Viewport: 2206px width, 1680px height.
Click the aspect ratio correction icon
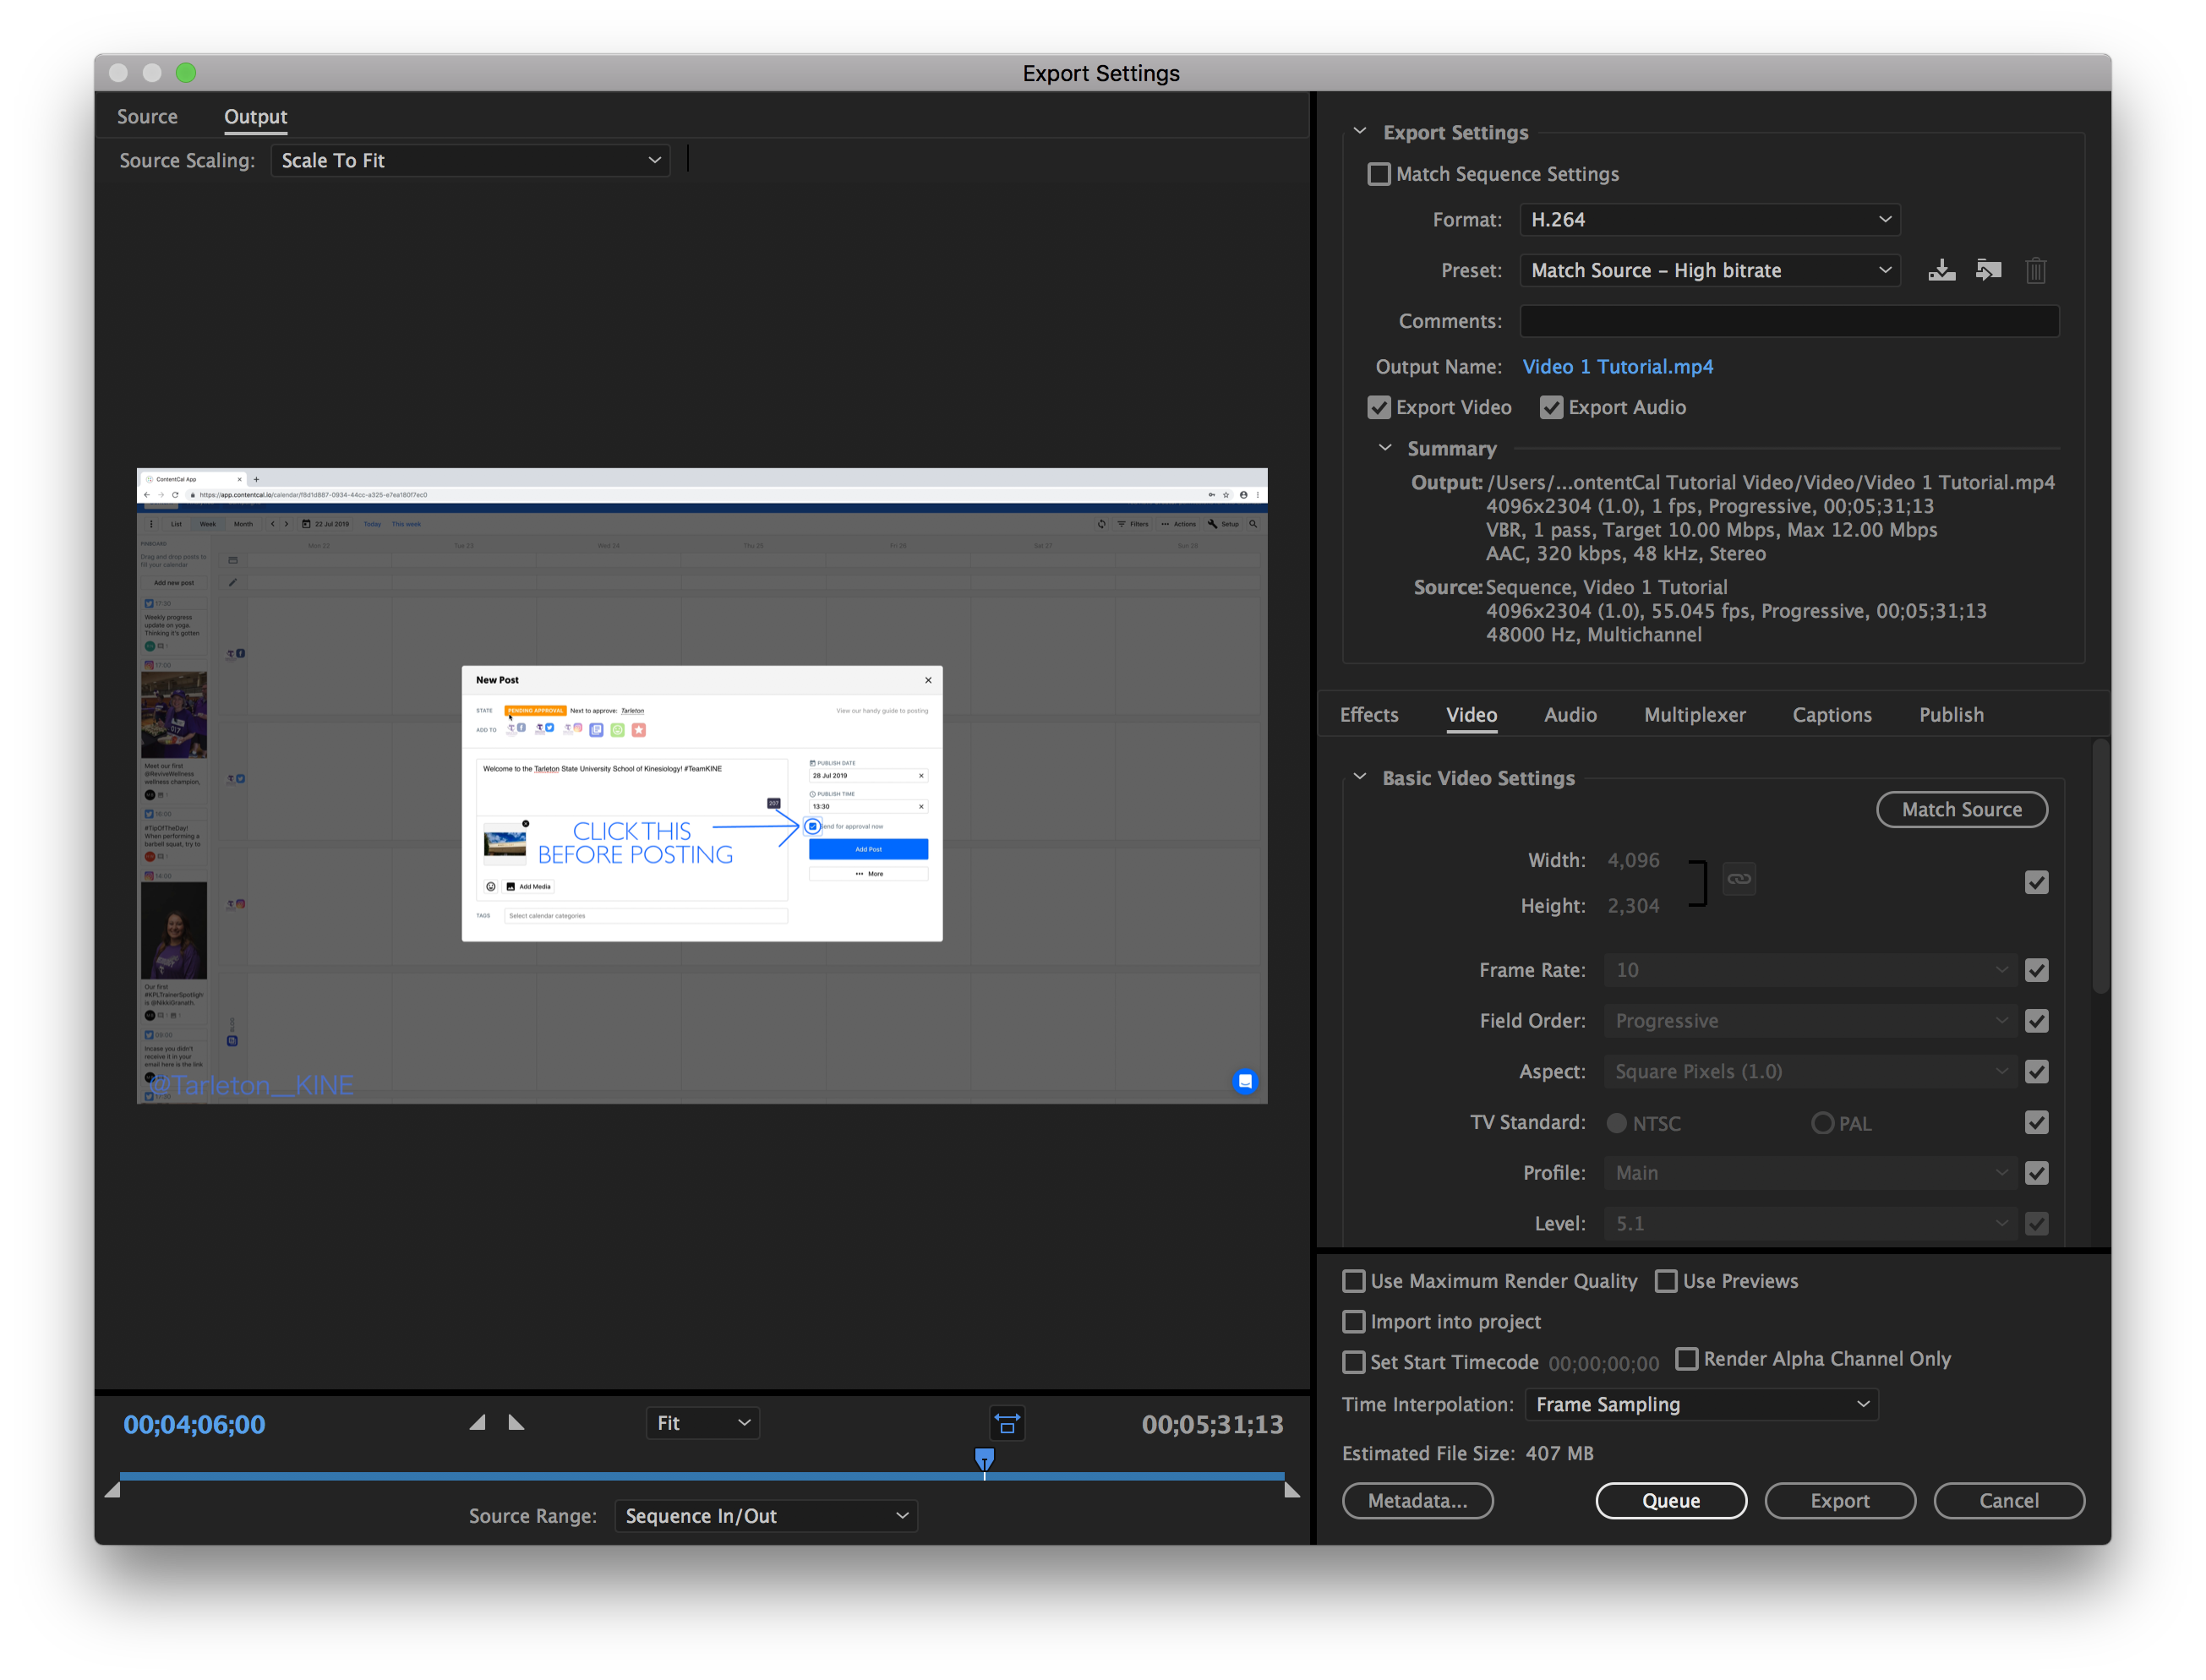click(x=1007, y=1422)
